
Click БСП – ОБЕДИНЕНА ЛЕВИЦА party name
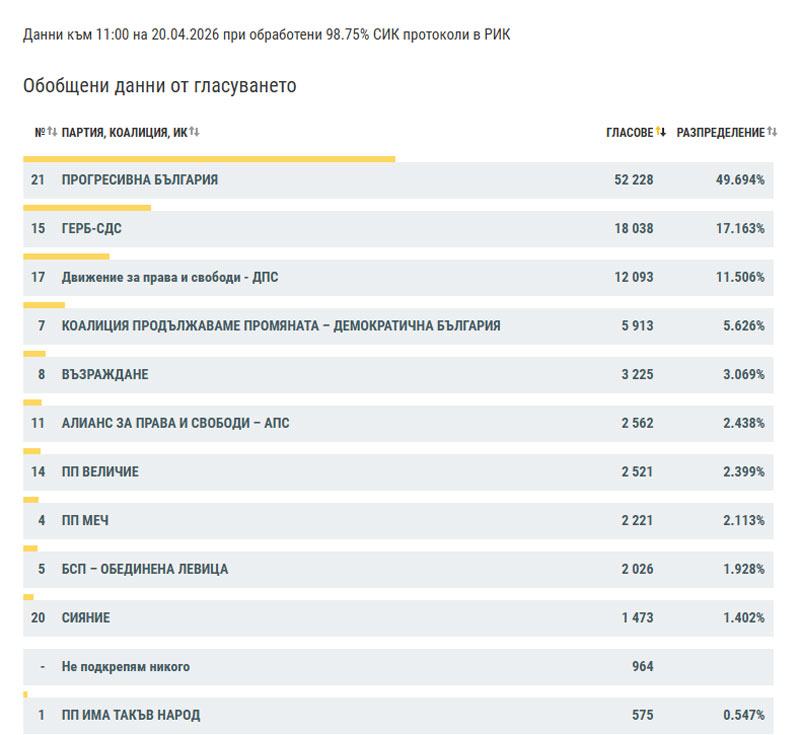144,569
